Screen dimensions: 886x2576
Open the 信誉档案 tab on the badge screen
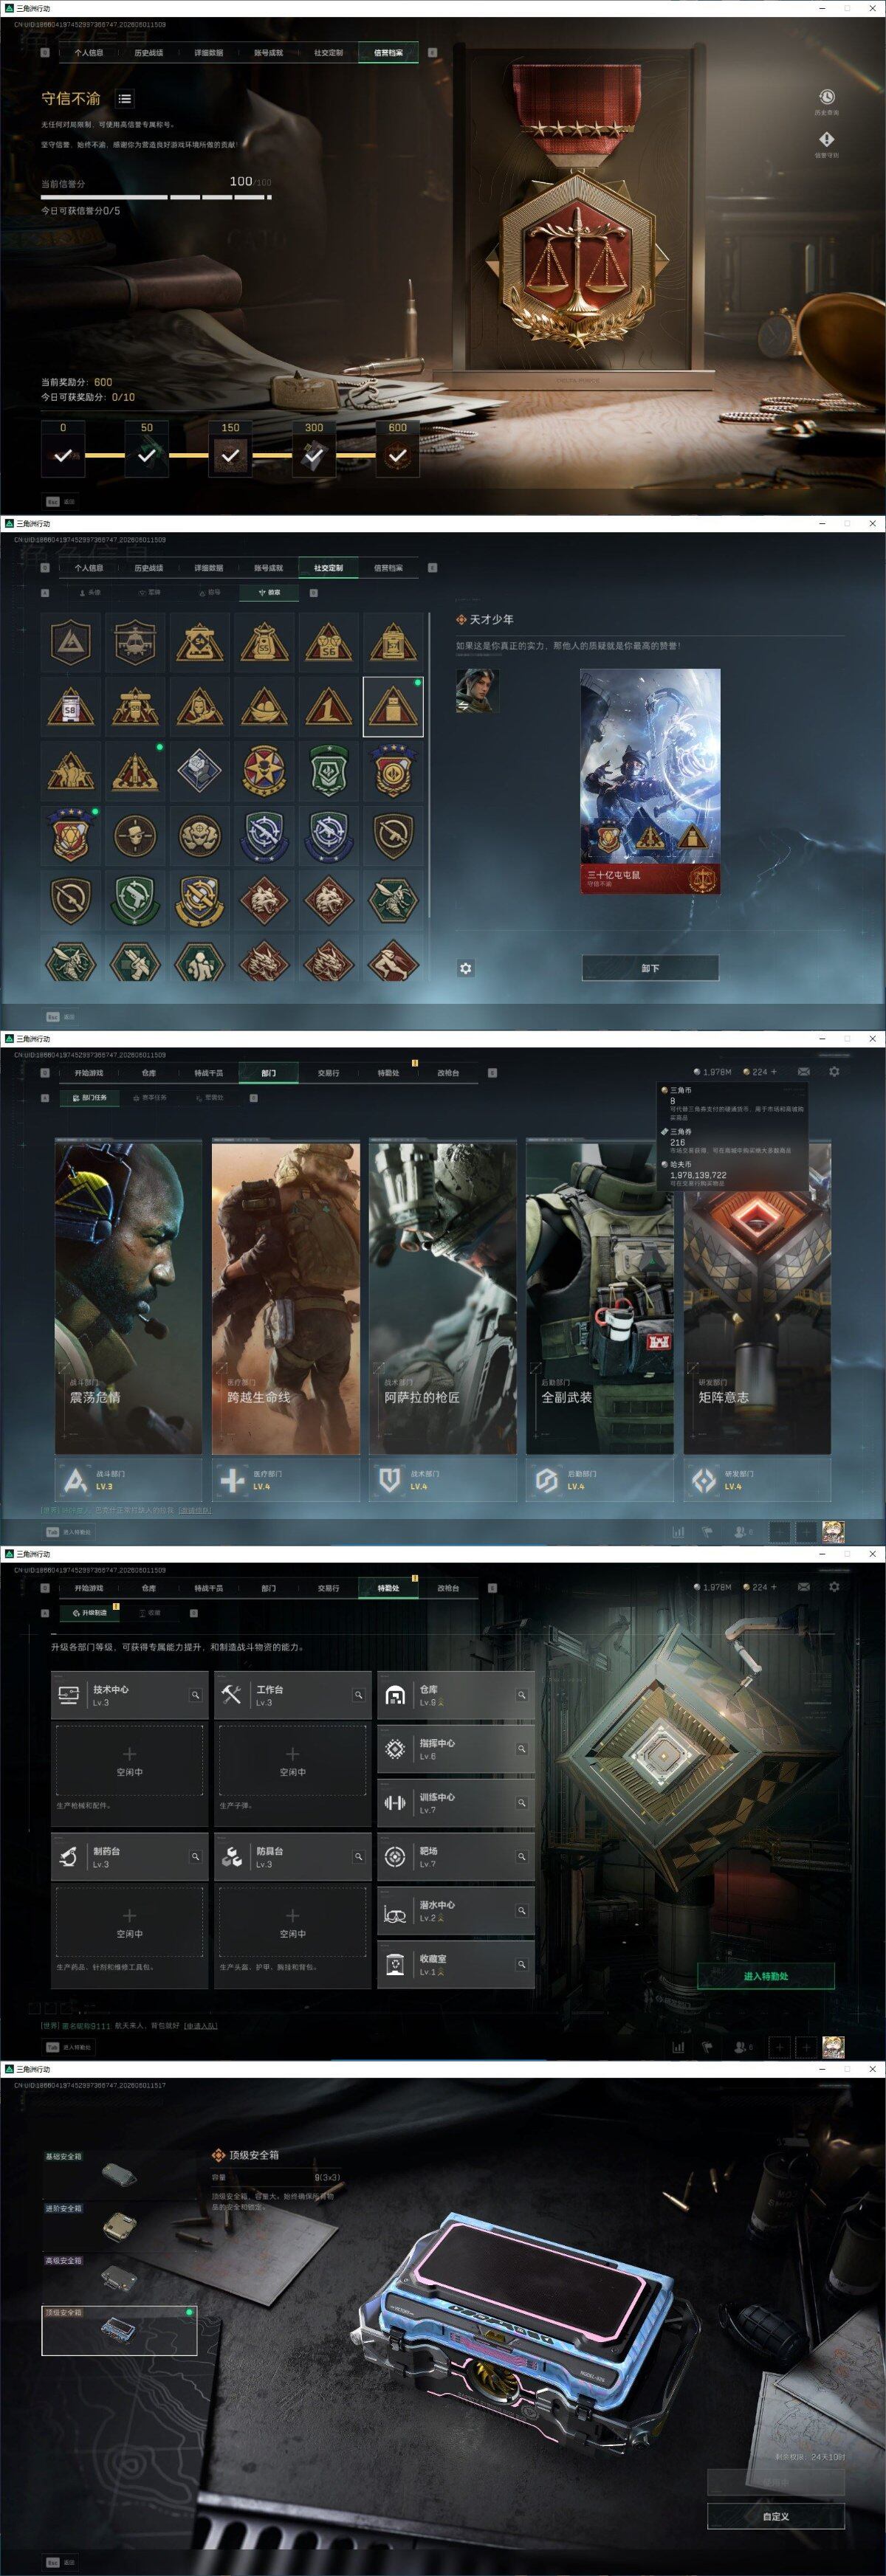pyautogui.click(x=388, y=568)
